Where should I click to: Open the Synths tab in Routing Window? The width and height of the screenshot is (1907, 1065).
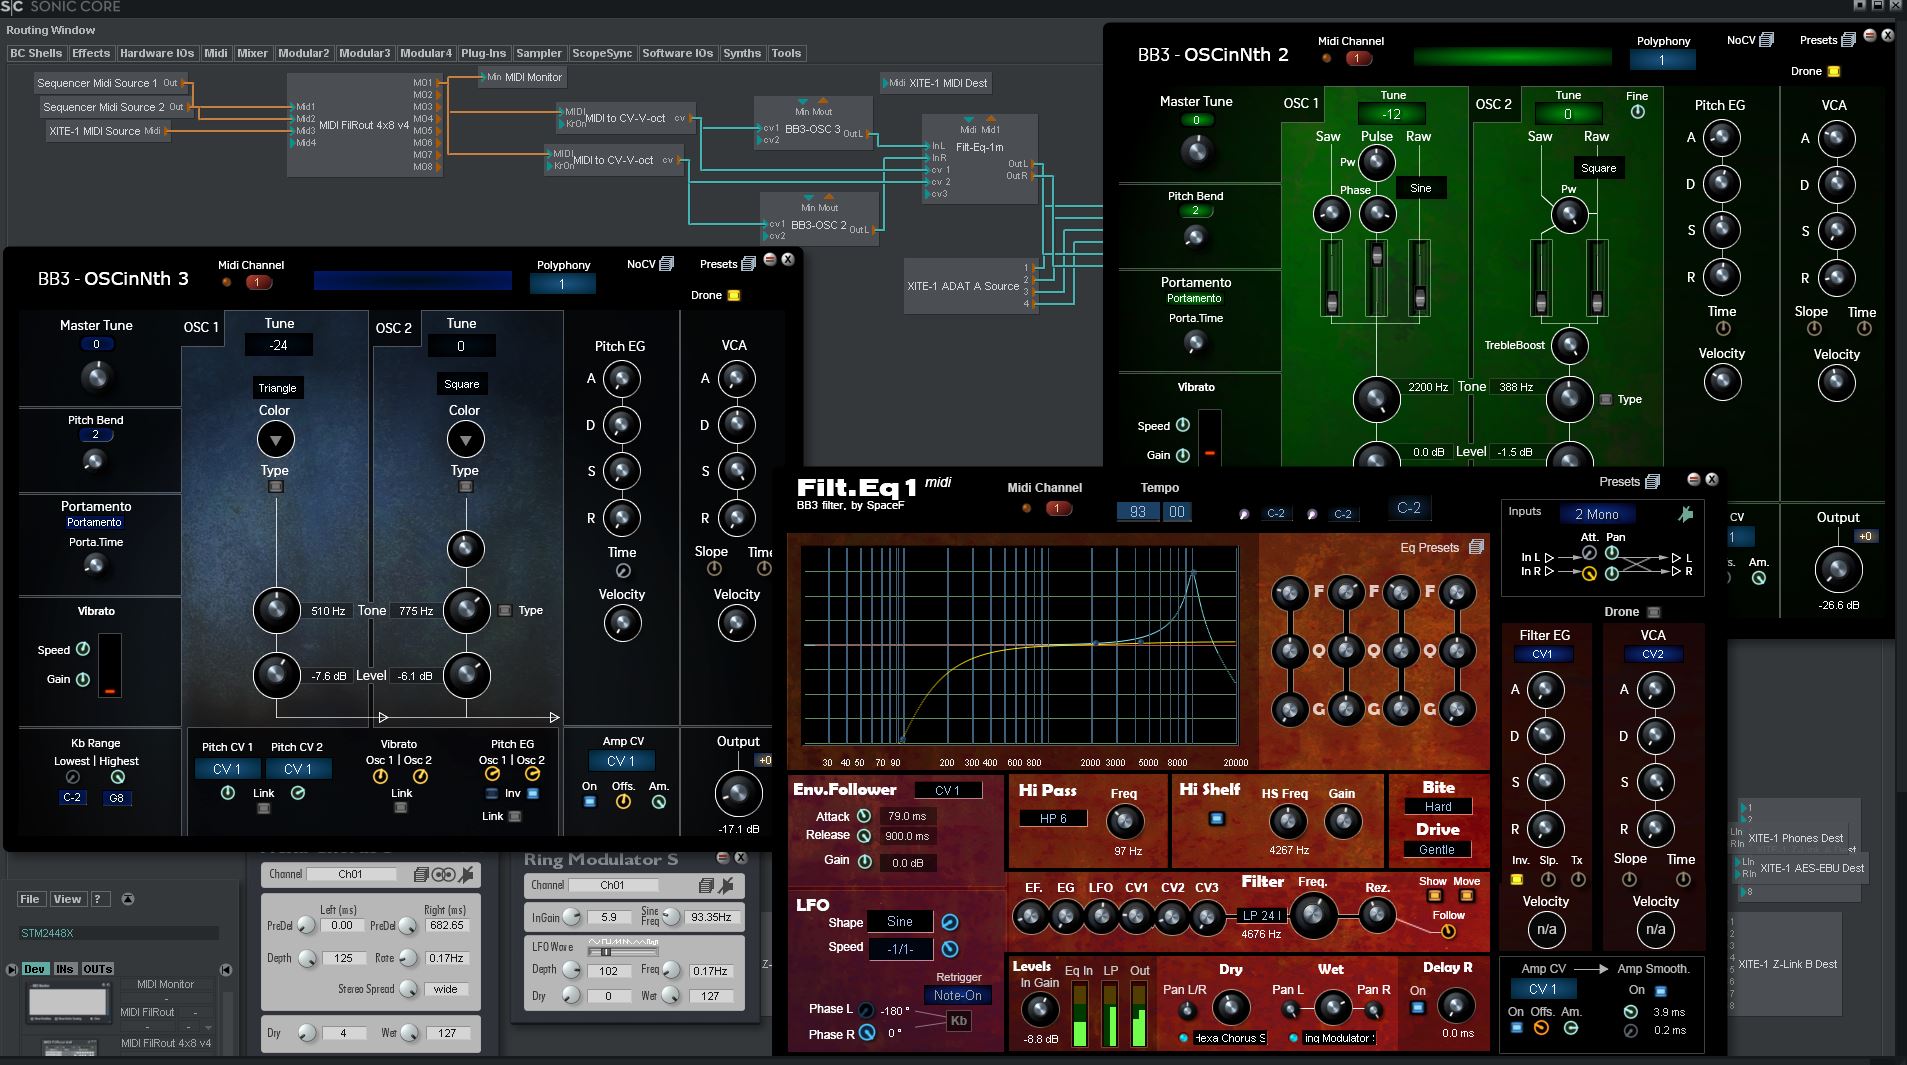click(742, 53)
